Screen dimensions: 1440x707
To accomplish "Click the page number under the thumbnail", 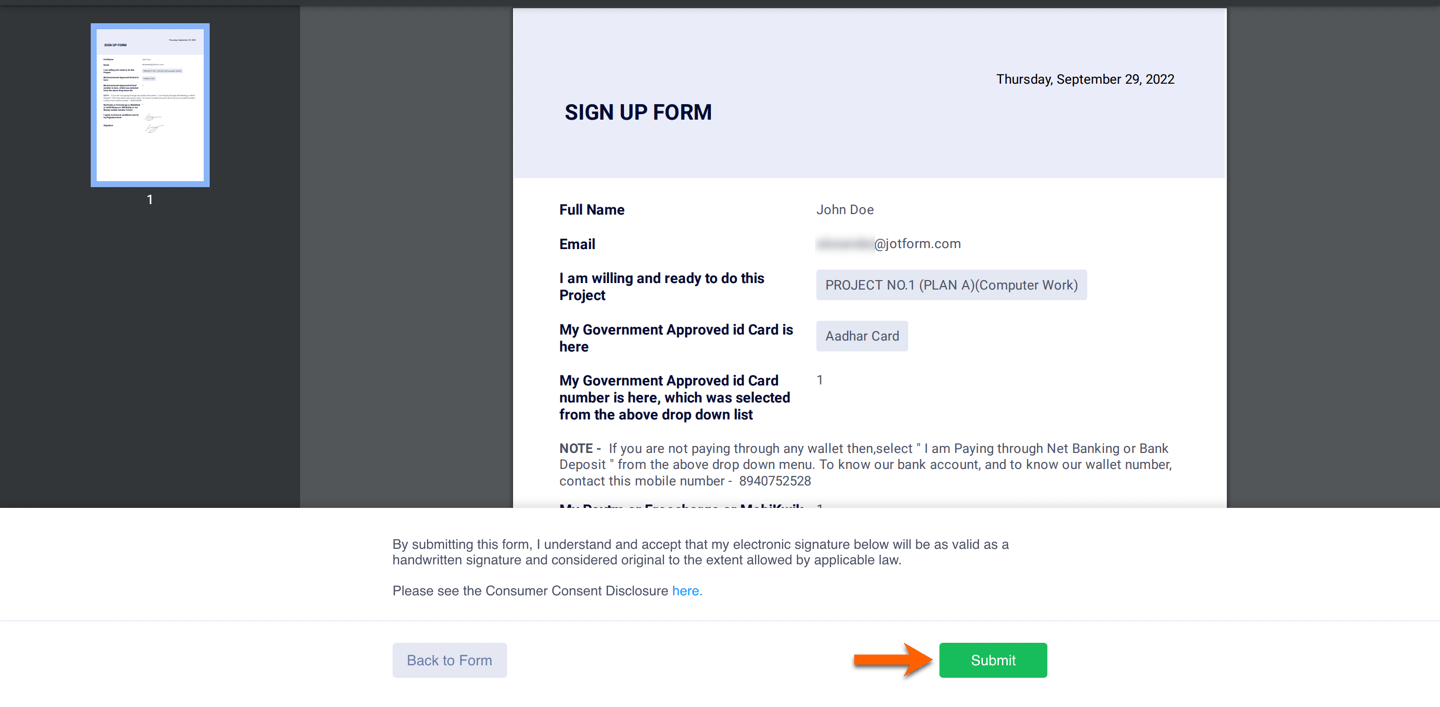I will point(150,200).
